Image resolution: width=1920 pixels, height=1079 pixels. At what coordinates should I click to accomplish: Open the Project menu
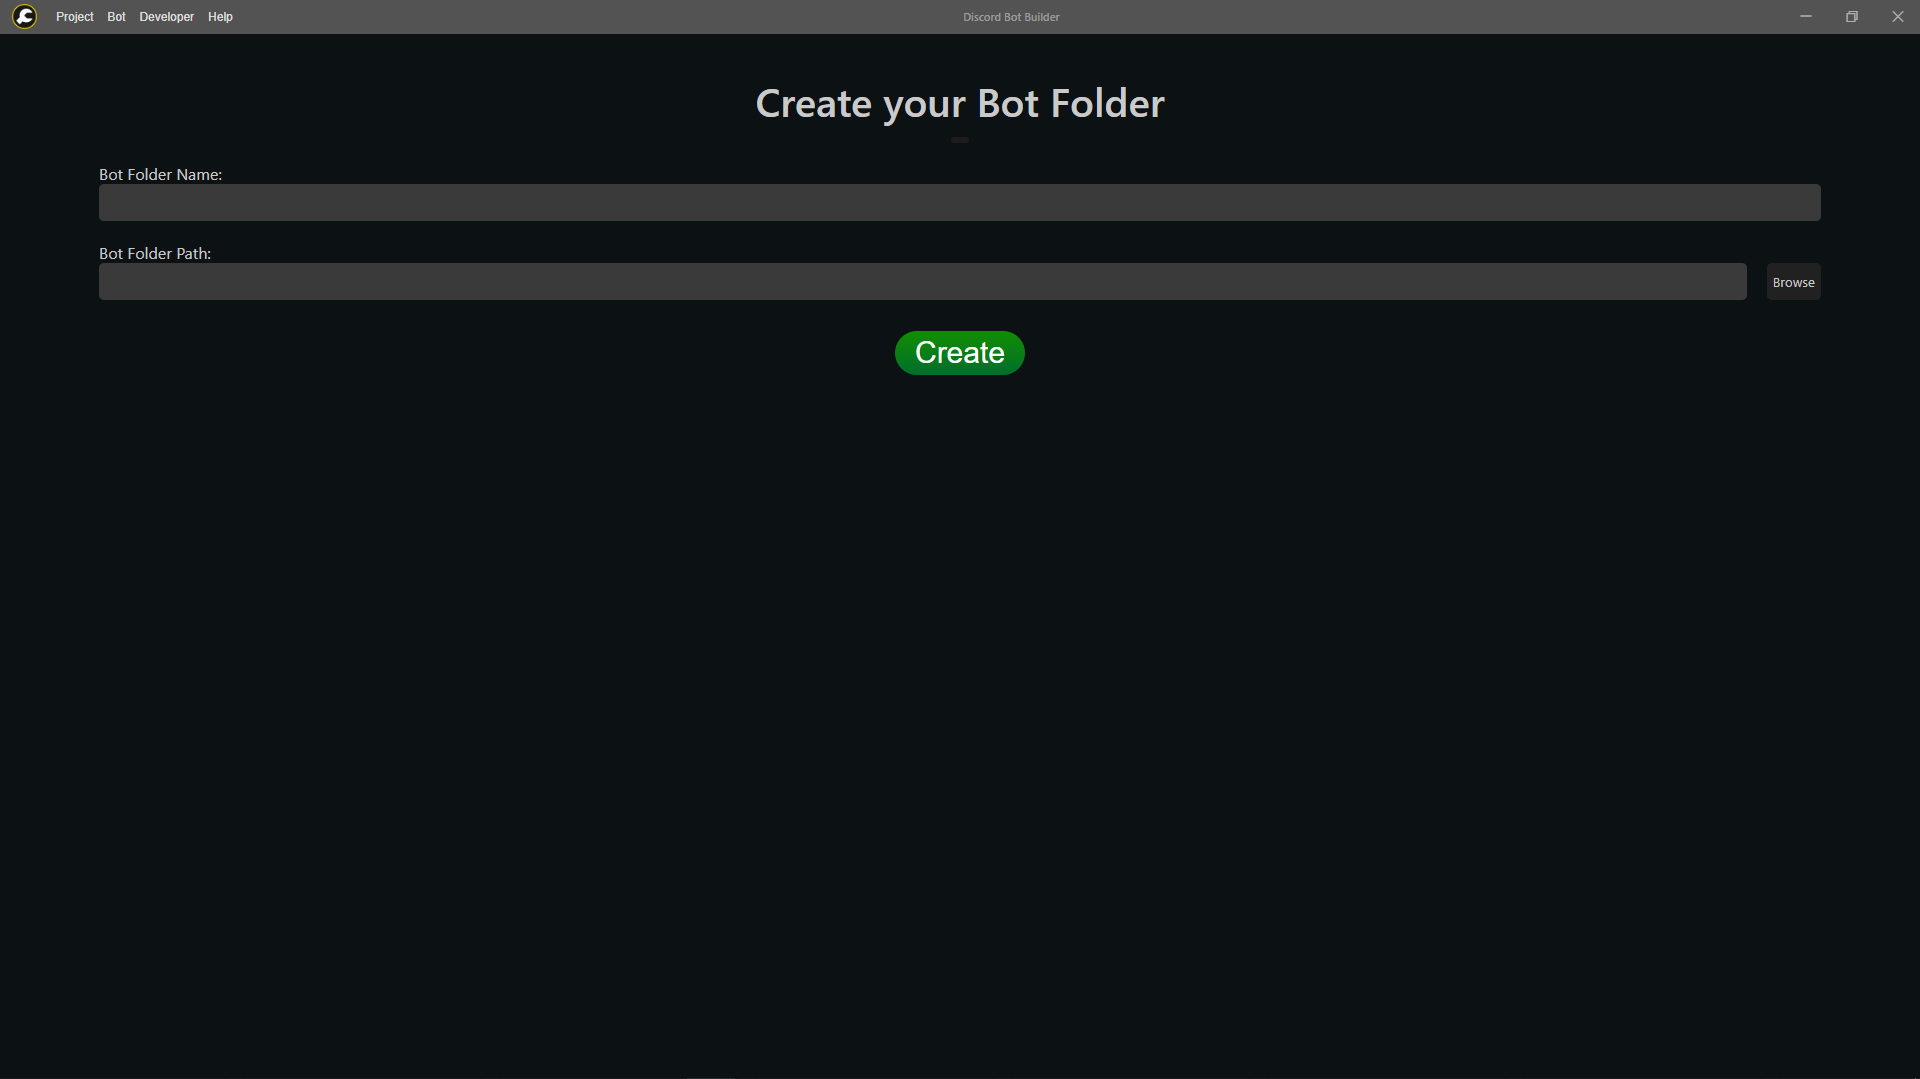[75, 17]
